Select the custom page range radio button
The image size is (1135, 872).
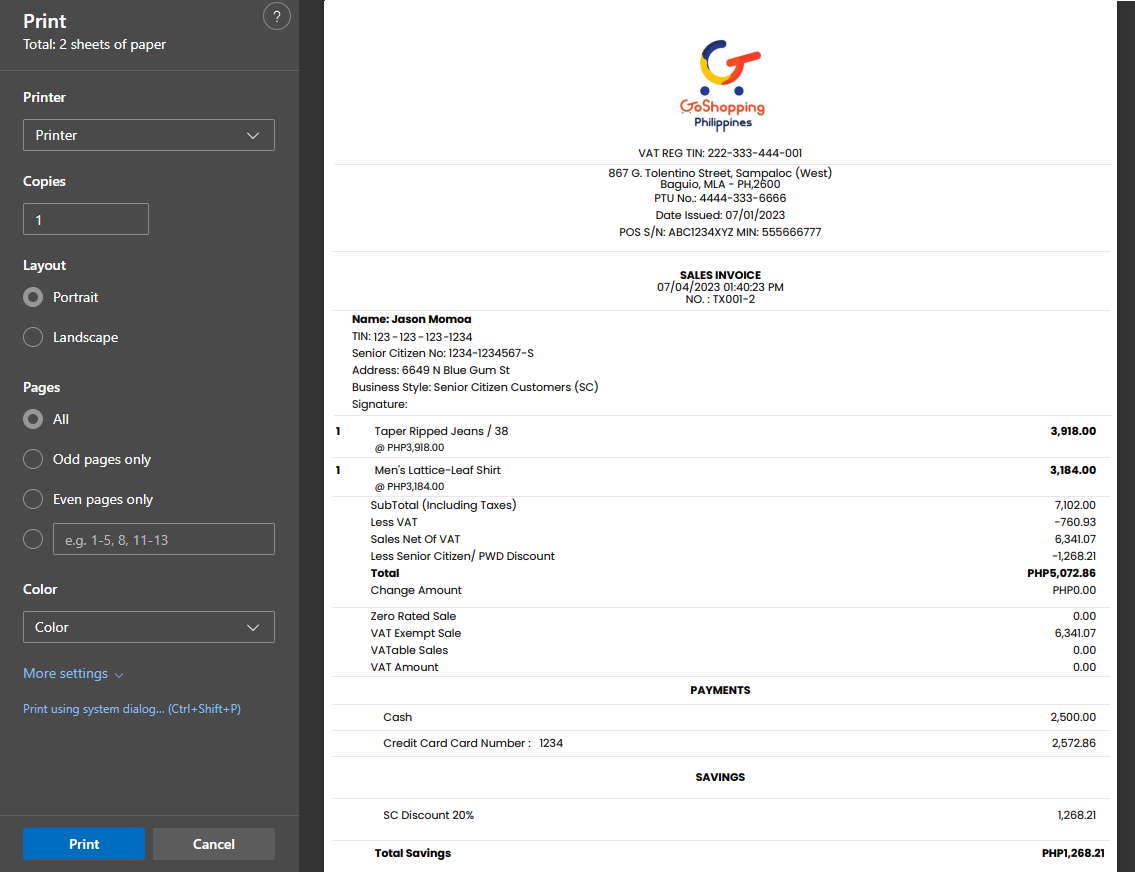33,539
